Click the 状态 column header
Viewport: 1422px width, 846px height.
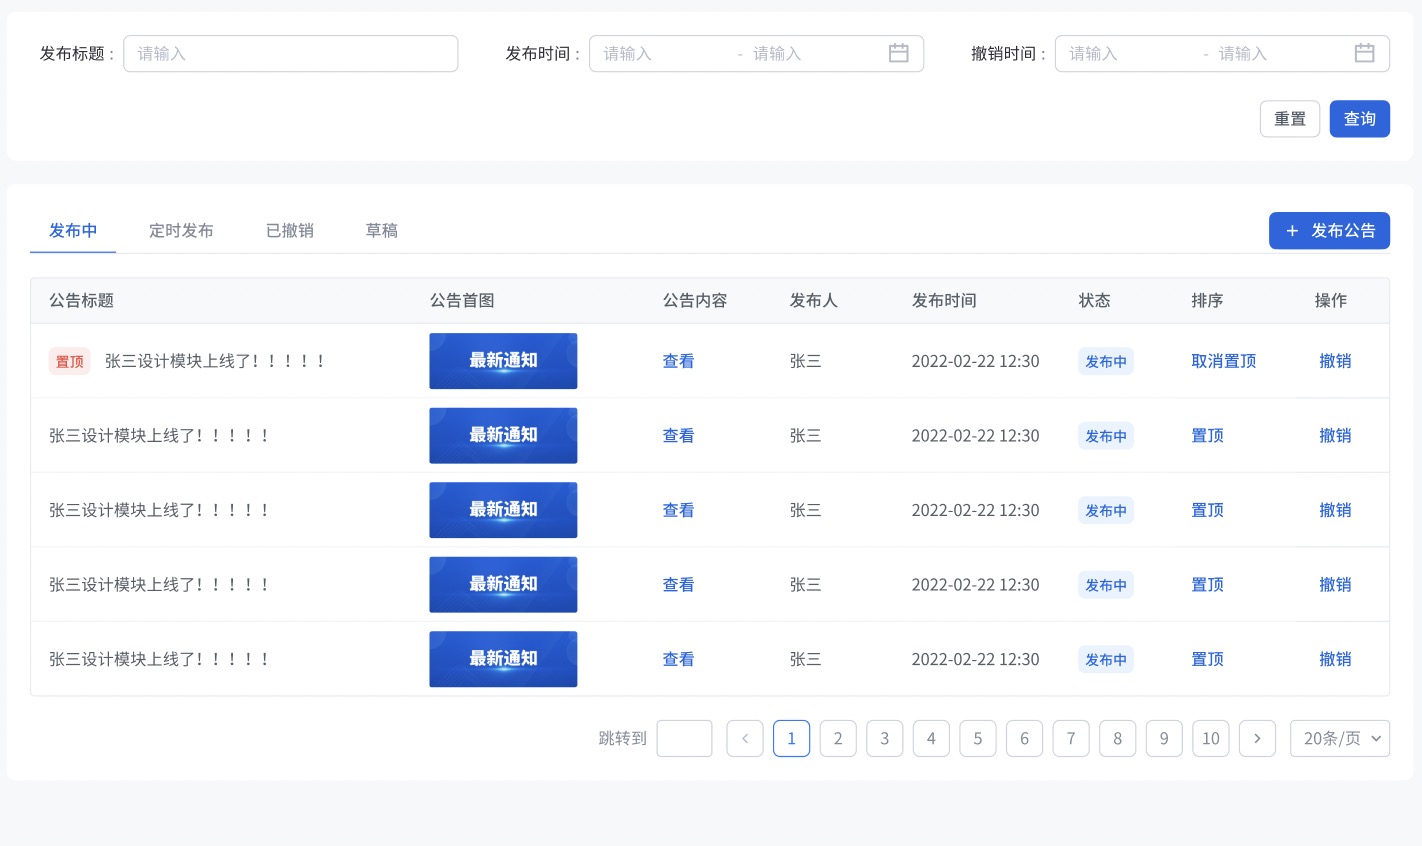pyautogui.click(x=1095, y=301)
